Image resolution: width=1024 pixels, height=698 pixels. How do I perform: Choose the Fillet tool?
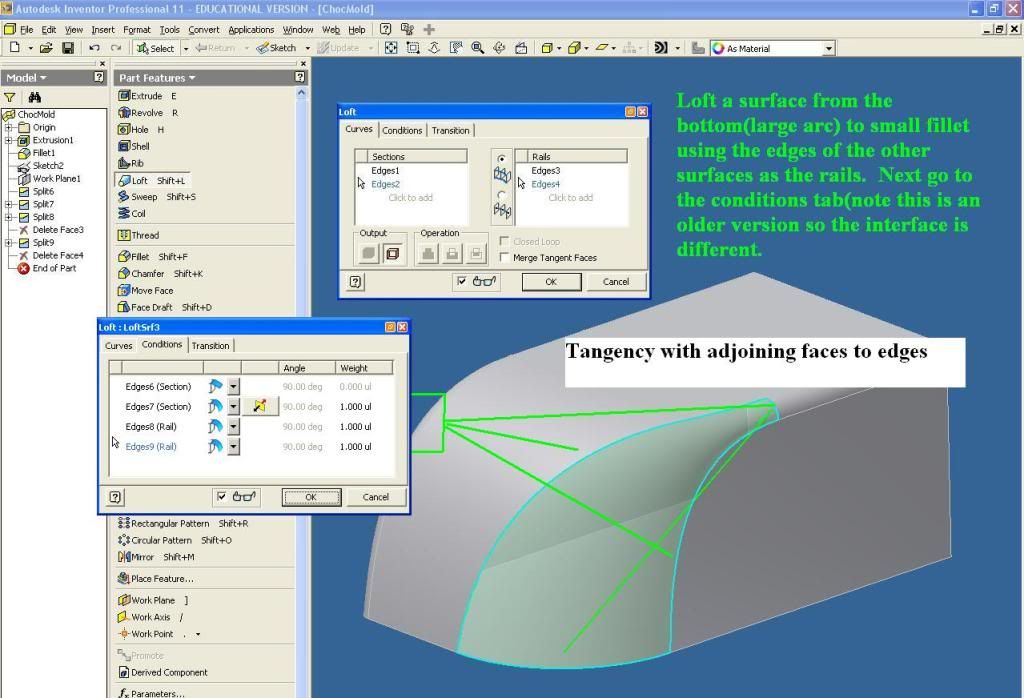coord(125,257)
